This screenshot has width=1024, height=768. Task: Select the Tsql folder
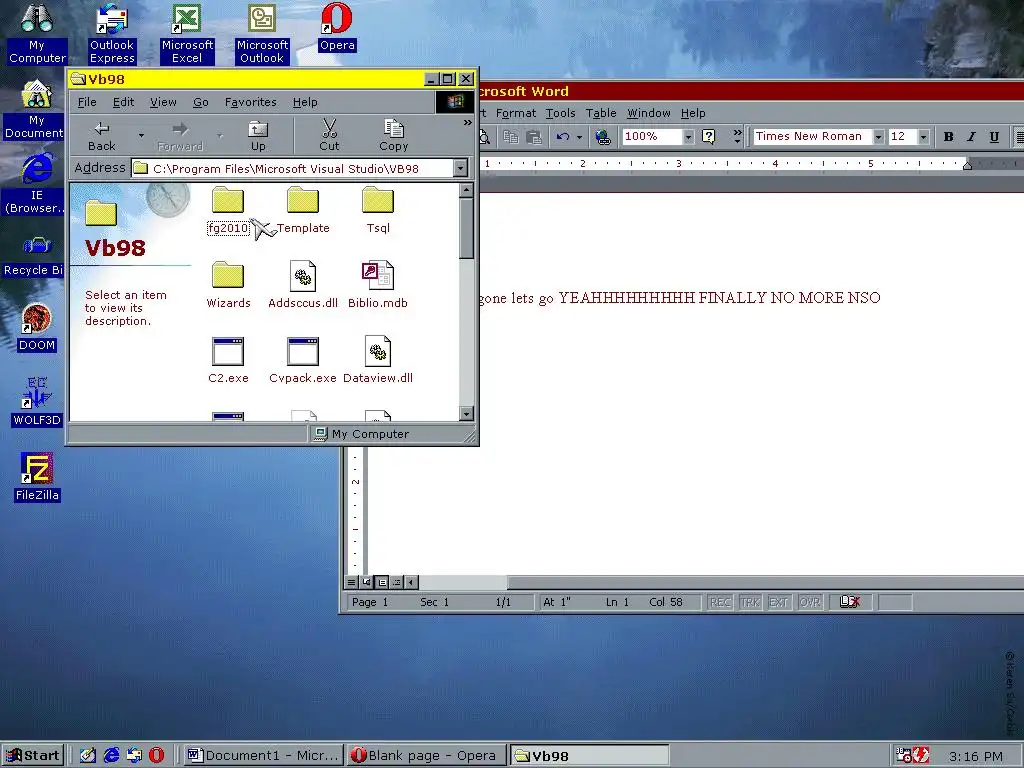pos(378,211)
